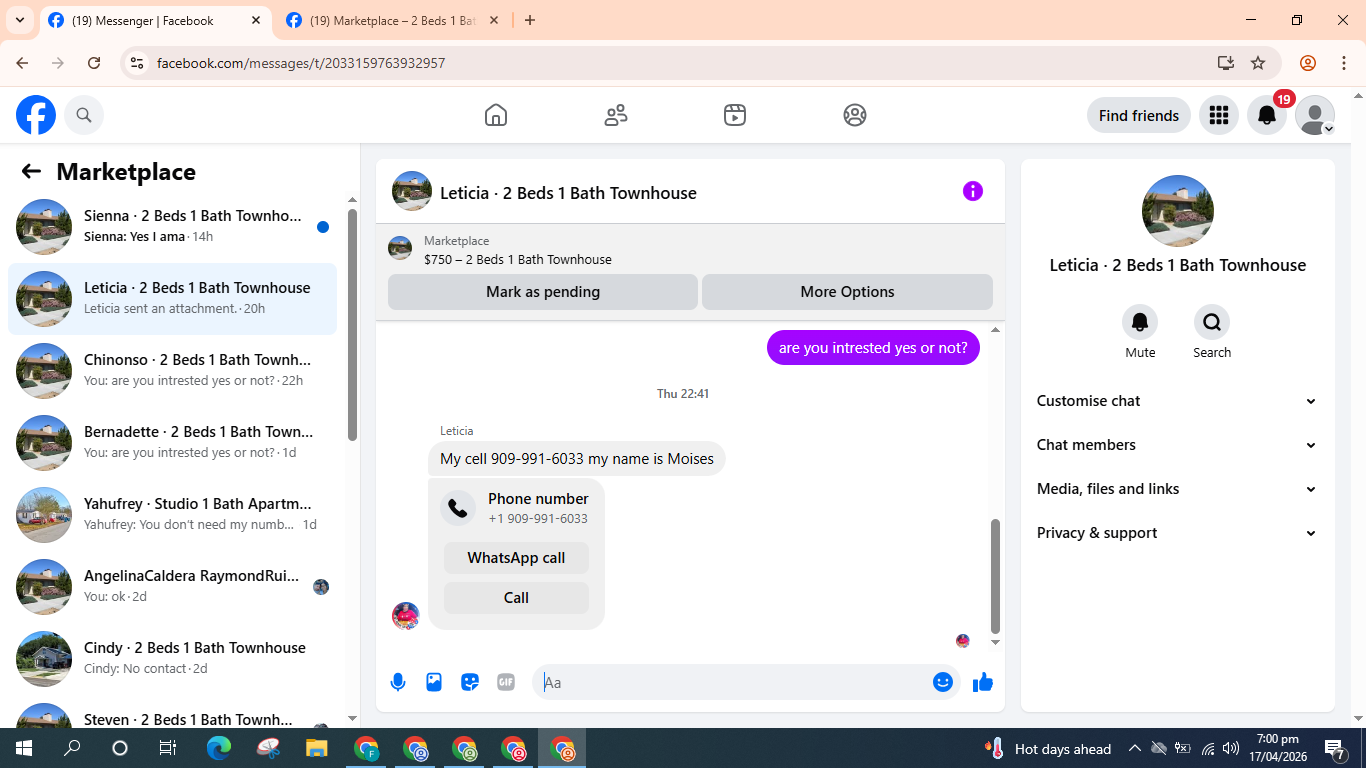Click the Facebook logo icon
The image size is (1366, 768).
click(36, 115)
